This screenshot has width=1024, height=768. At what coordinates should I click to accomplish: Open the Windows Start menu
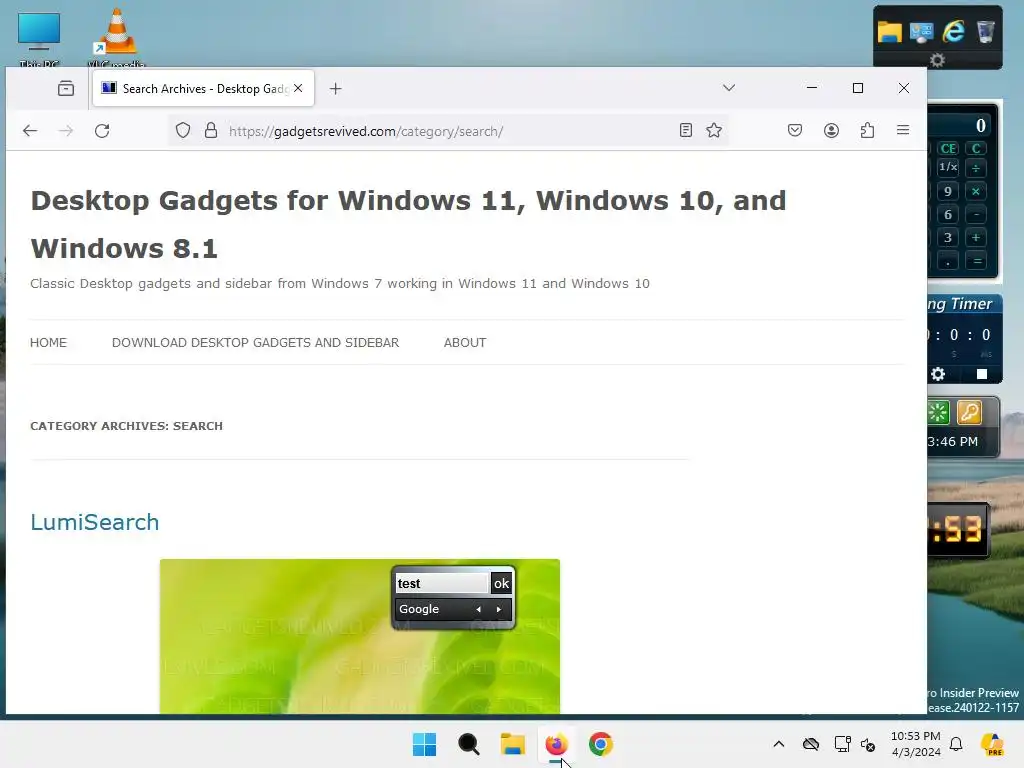(x=424, y=744)
